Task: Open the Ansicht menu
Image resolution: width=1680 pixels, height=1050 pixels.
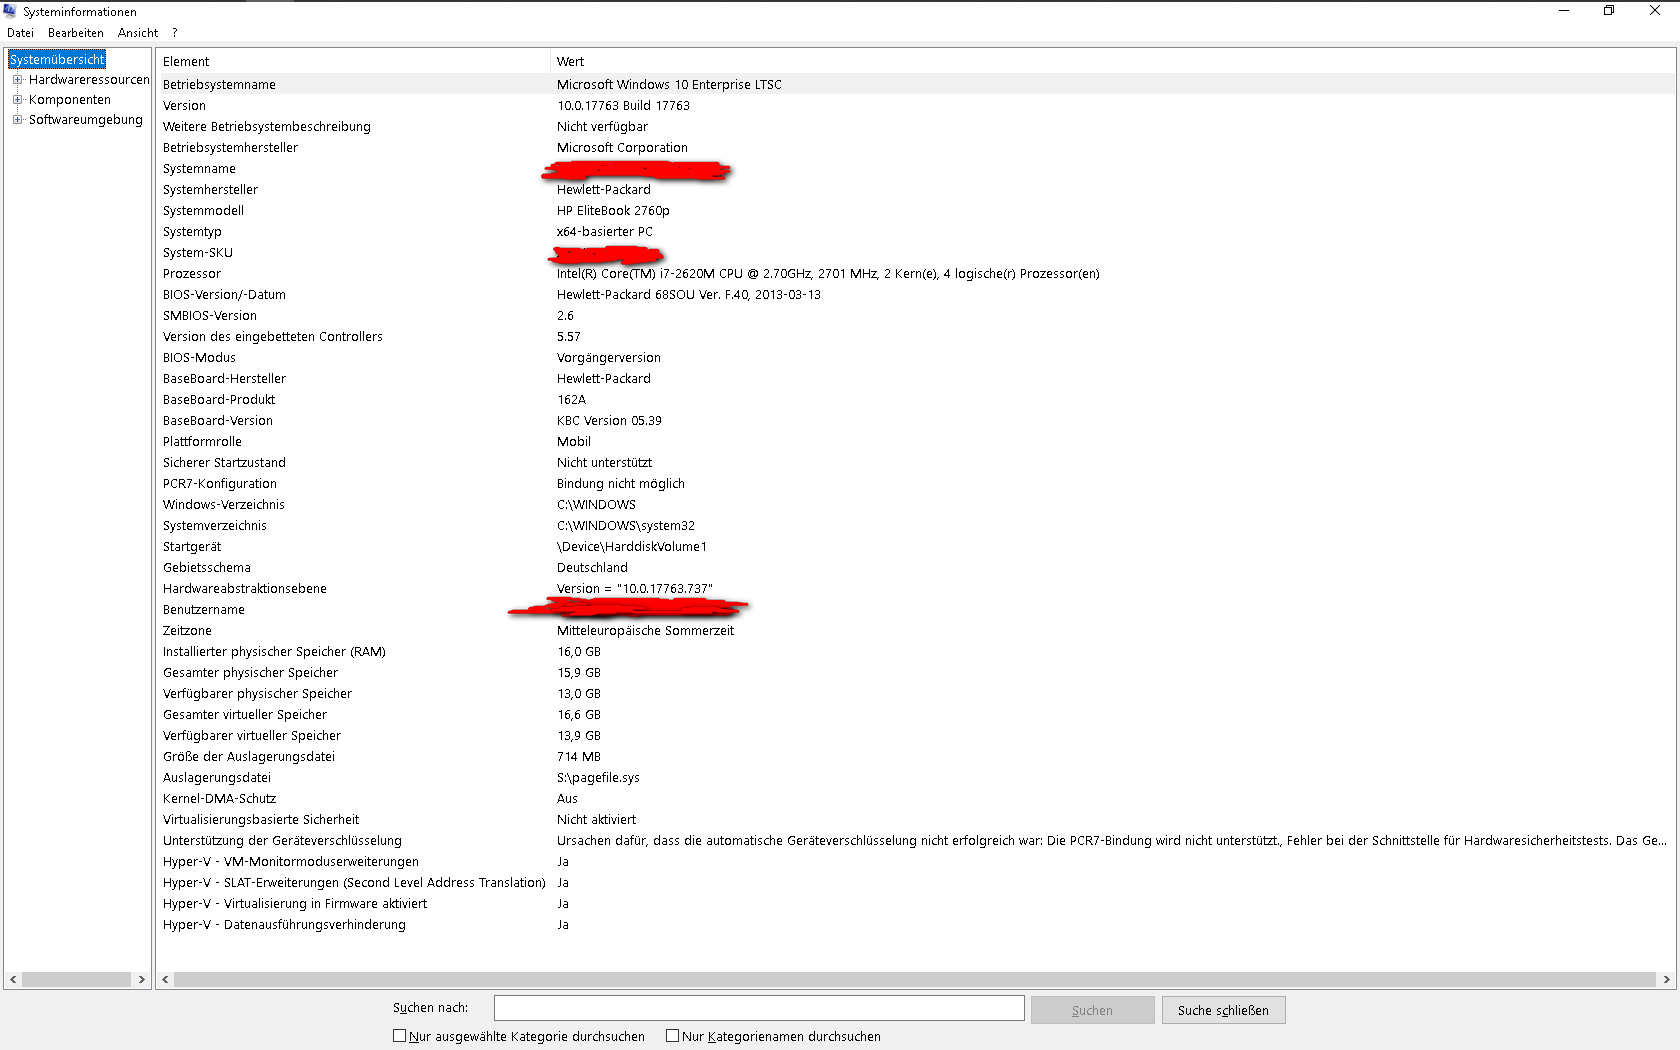Action: pos(138,33)
